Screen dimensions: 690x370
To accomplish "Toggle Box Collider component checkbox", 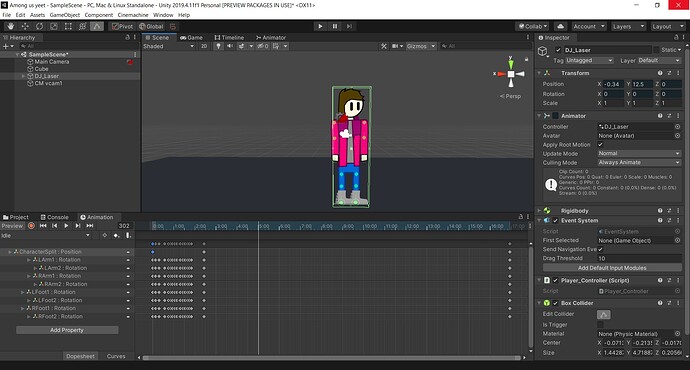I will click(555, 303).
